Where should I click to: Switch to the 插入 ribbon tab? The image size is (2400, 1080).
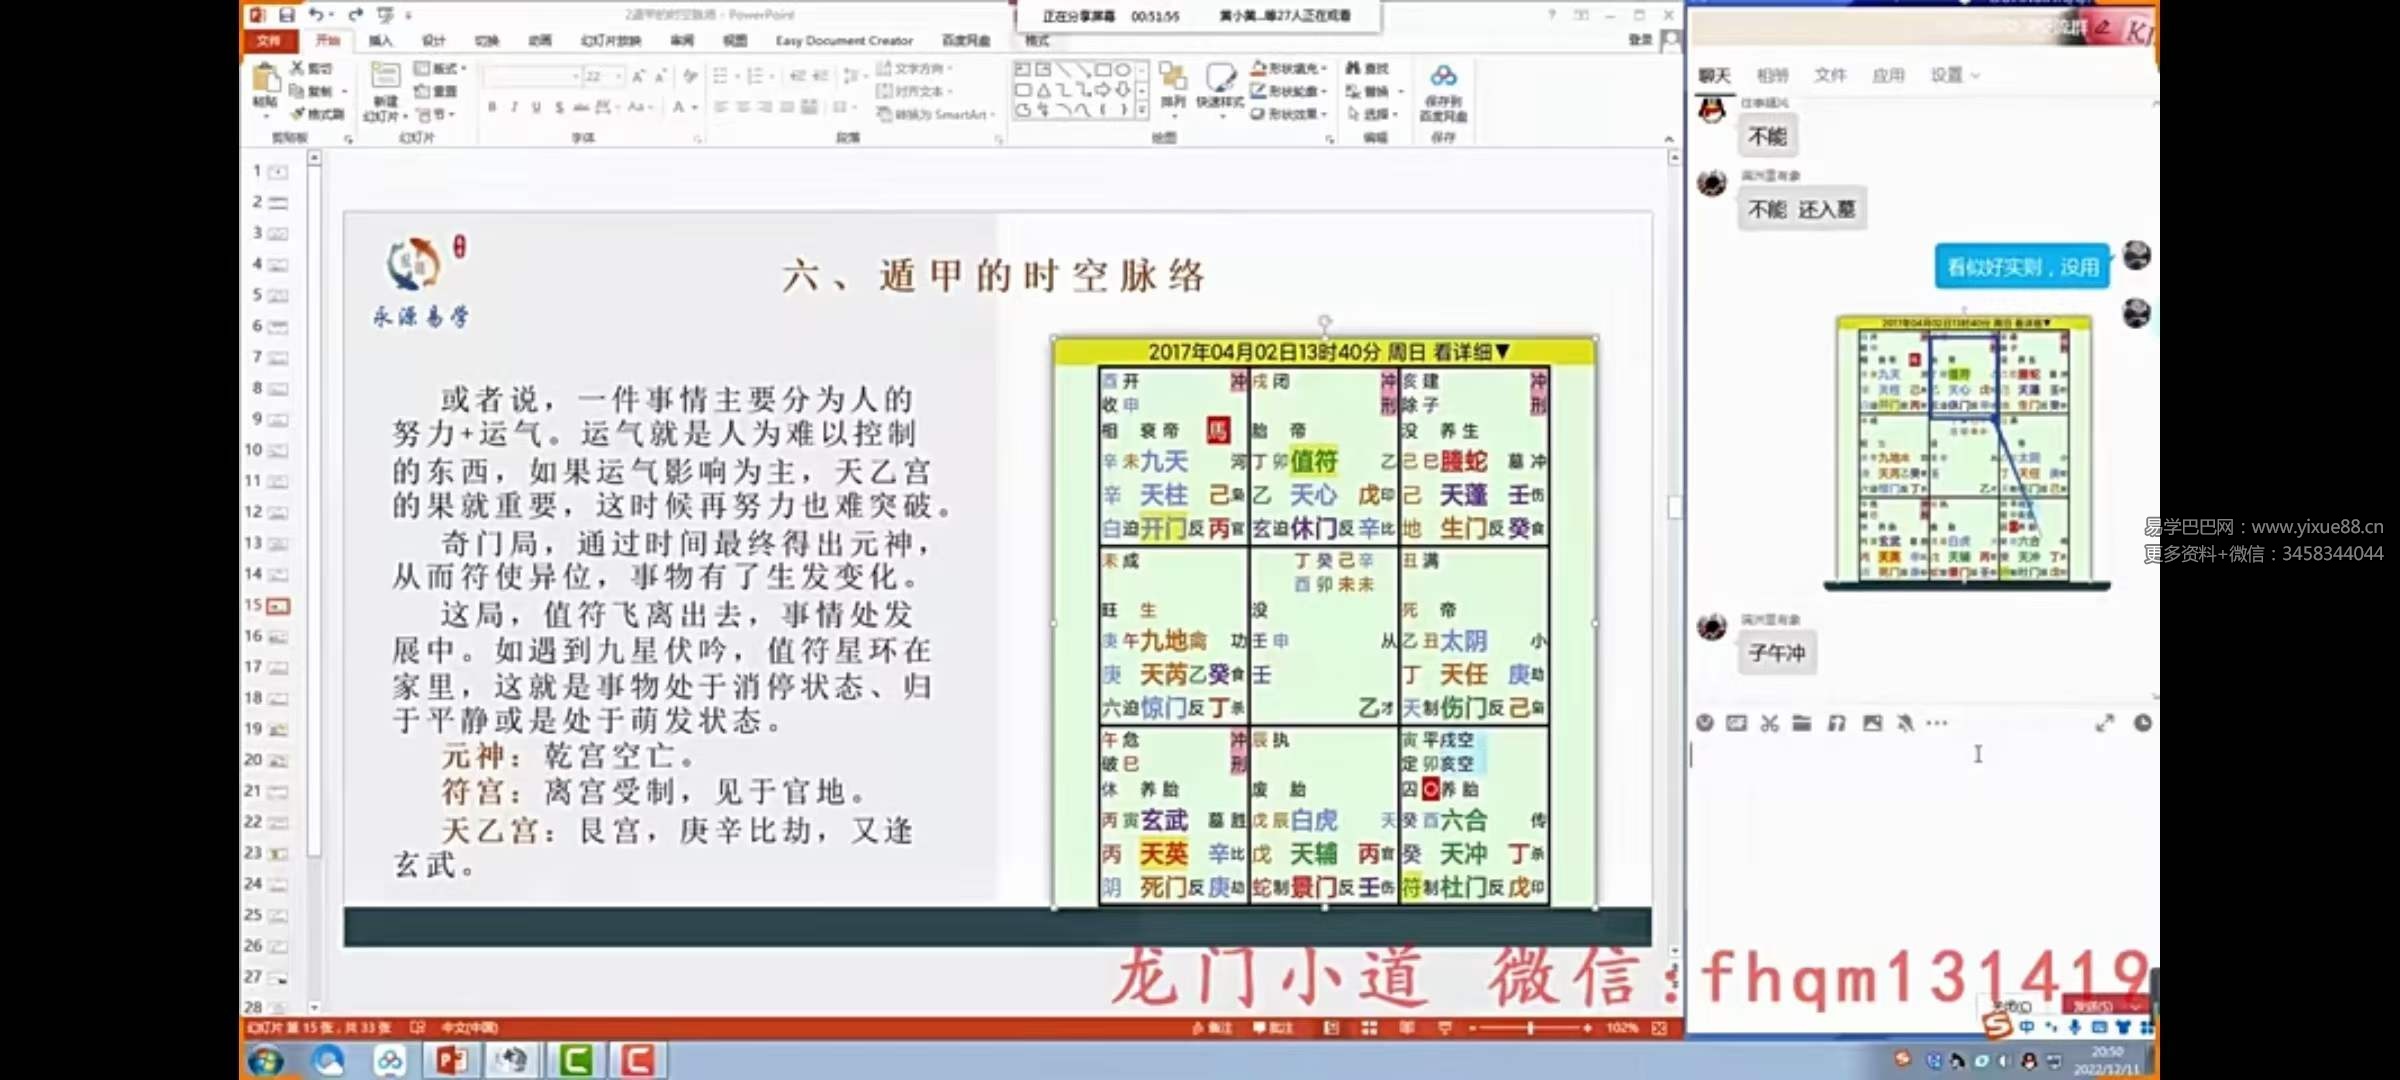pos(383,41)
